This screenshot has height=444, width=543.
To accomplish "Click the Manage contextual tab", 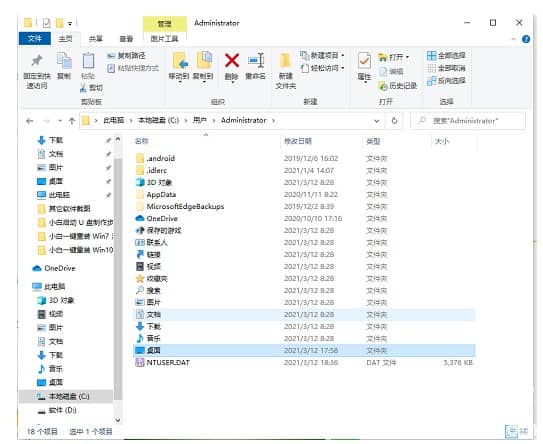I will pyautogui.click(x=164, y=24).
